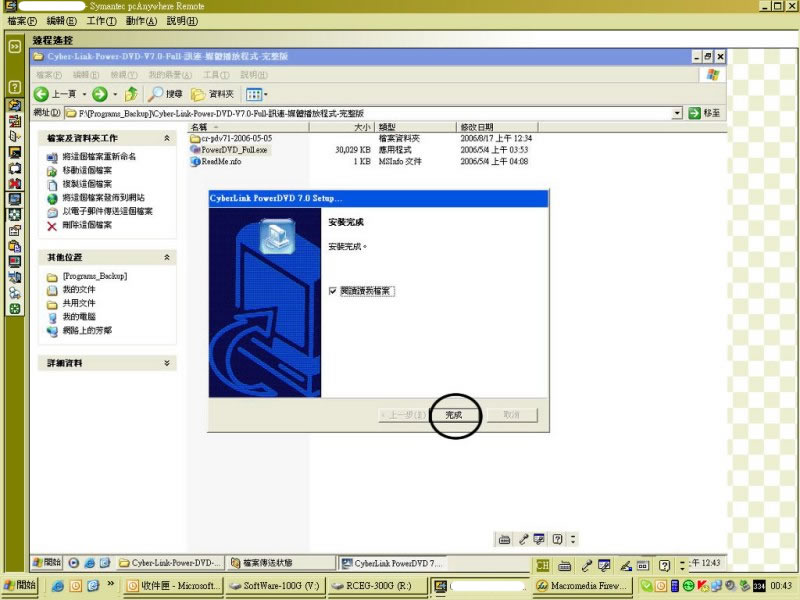Image resolution: width=800 pixels, height=600 pixels.
Task: Select the PowerDVD_Full.exe file
Action: tap(233, 150)
